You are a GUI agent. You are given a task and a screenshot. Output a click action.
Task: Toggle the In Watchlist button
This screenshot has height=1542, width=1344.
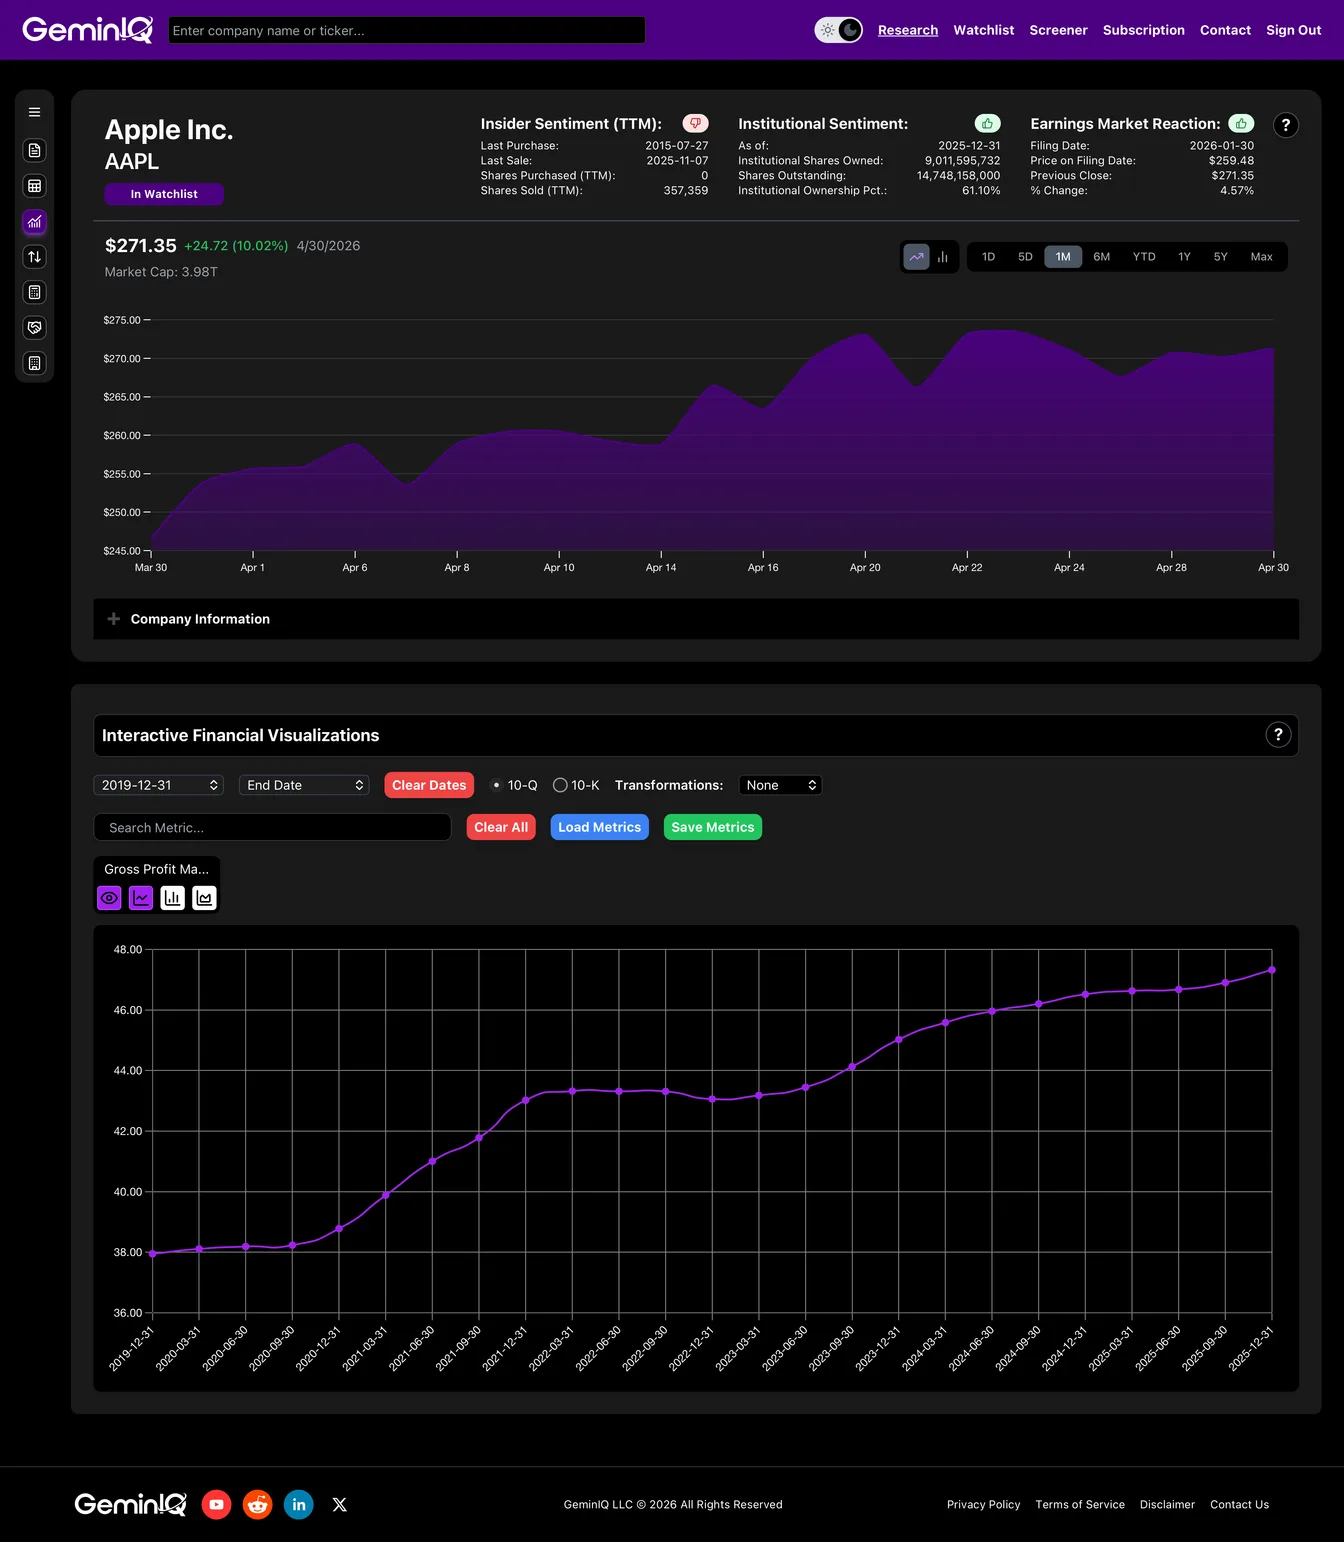tap(164, 194)
